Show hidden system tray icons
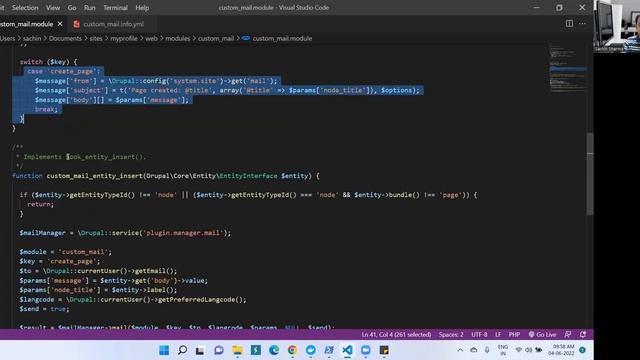 tap(460, 350)
